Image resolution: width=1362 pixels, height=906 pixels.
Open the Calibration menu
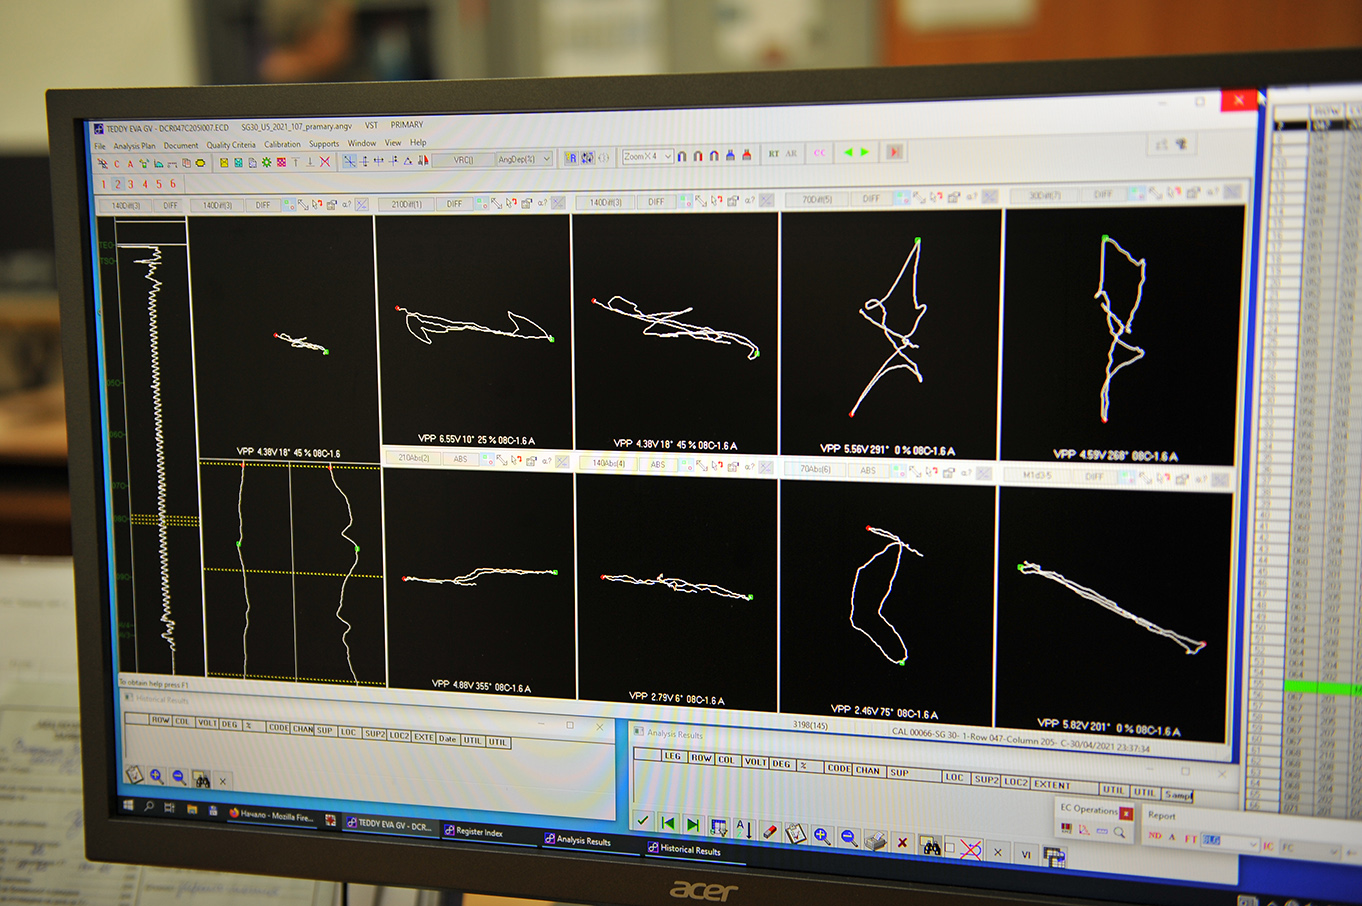(282, 144)
